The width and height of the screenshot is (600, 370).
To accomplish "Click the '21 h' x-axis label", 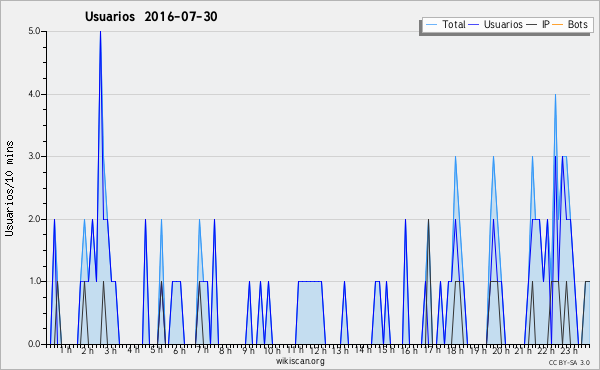I will pyautogui.click(x=523, y=350).
